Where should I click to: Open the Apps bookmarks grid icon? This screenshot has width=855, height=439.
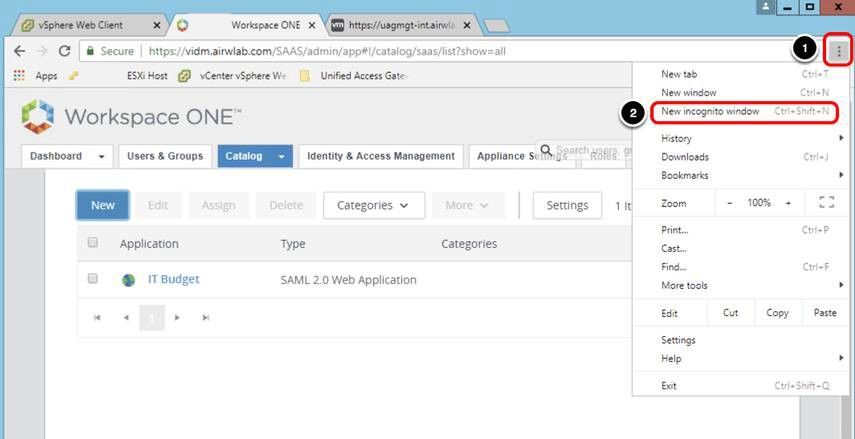click(x=19, y=76)
